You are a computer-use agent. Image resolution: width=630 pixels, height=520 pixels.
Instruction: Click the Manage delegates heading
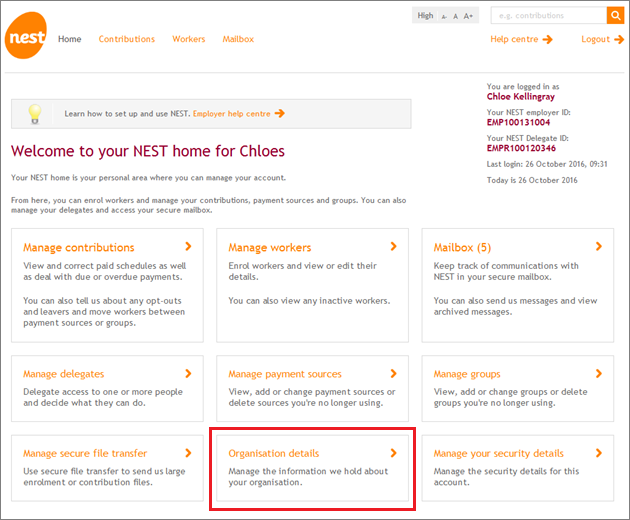click(x=63, y=374)
